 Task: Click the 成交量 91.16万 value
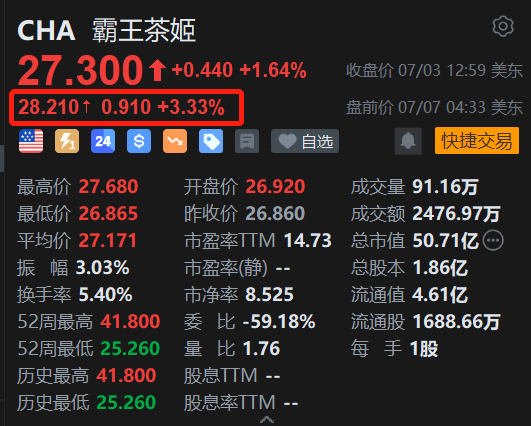click(445, 187)
